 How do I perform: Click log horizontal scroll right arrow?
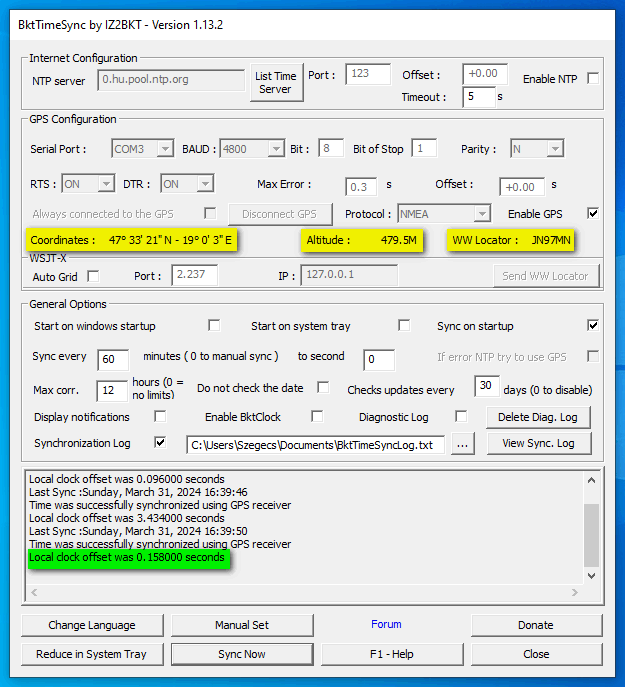575,592
